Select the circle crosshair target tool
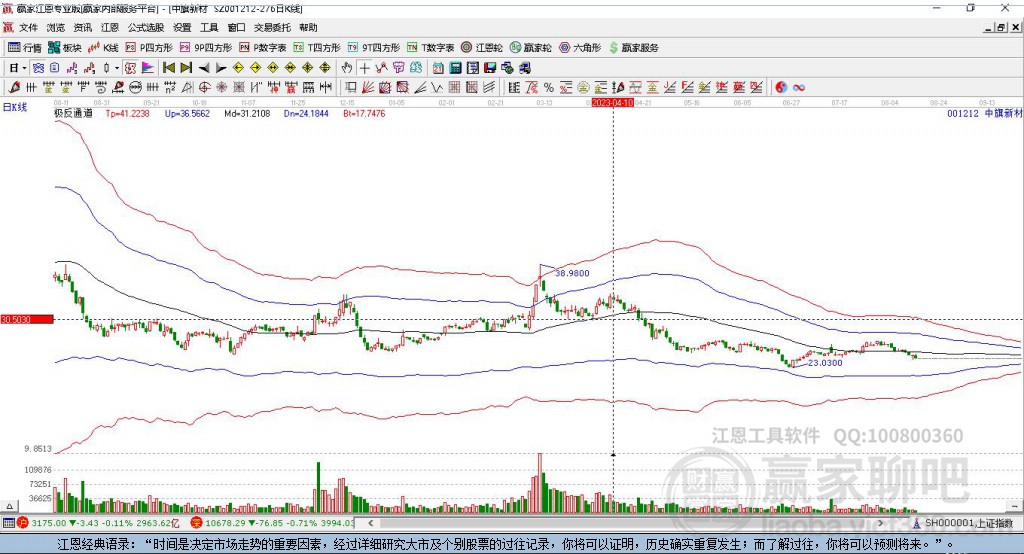 [x=204, y=87]
